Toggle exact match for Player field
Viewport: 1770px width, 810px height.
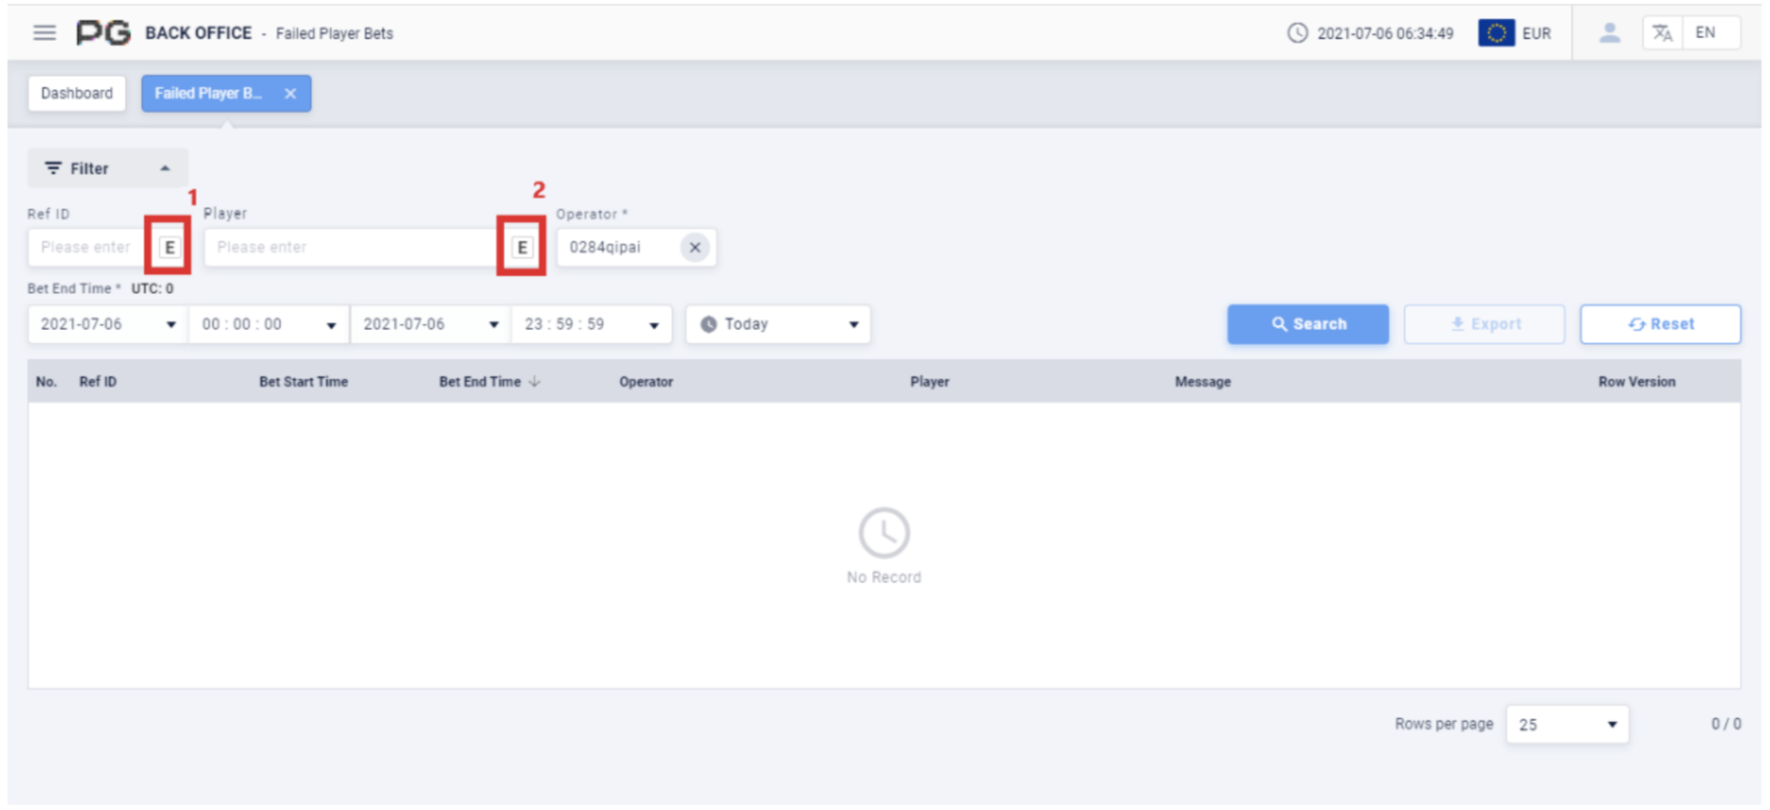(x=522, y=247)
